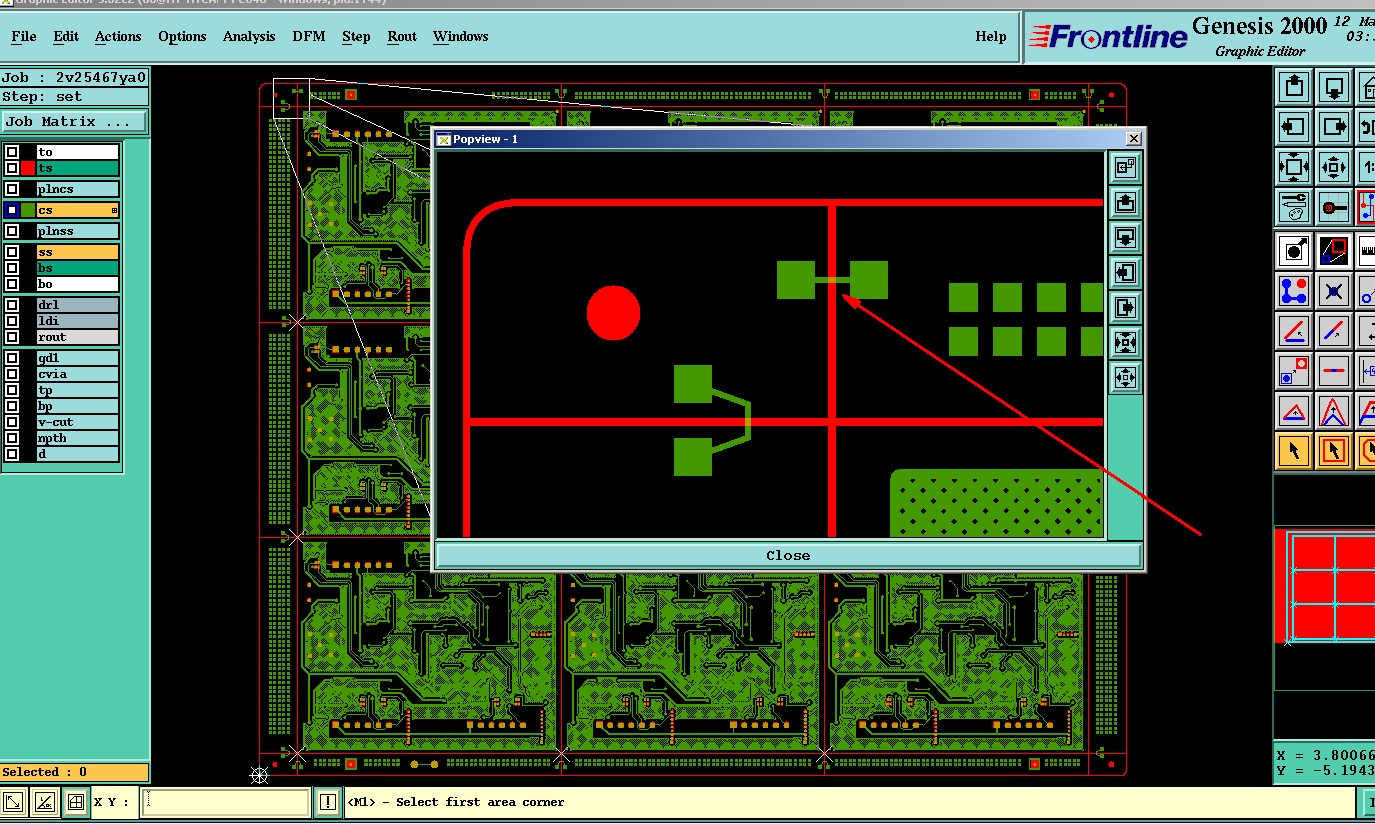Toggle the checkbox for layer ts
Viewport: 1375px width, 824px height.
point(12,168)
